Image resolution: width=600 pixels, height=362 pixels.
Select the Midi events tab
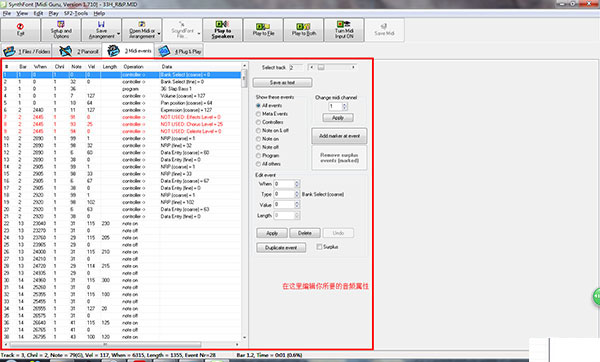129,51
